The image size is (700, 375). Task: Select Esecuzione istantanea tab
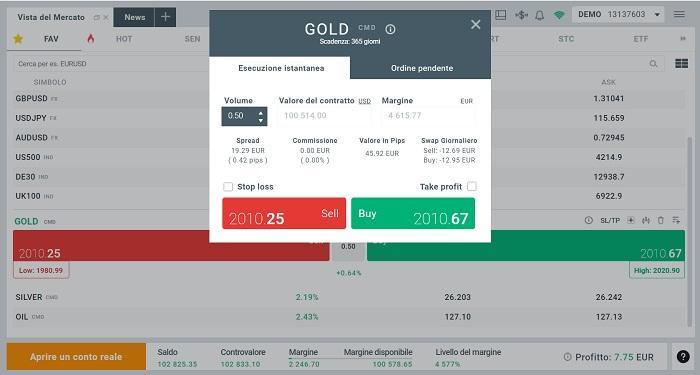pyautogui.click(x=280, y=68)
